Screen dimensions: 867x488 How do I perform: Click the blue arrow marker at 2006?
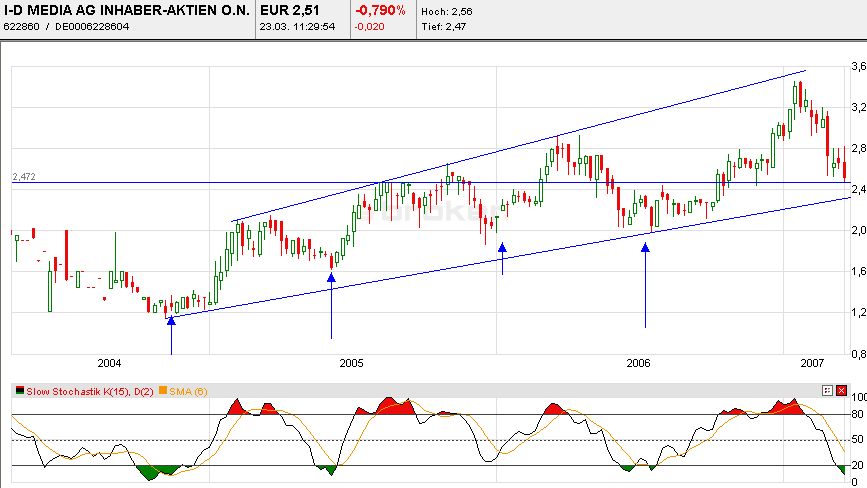pyautogui.click(x=645, y=285)
